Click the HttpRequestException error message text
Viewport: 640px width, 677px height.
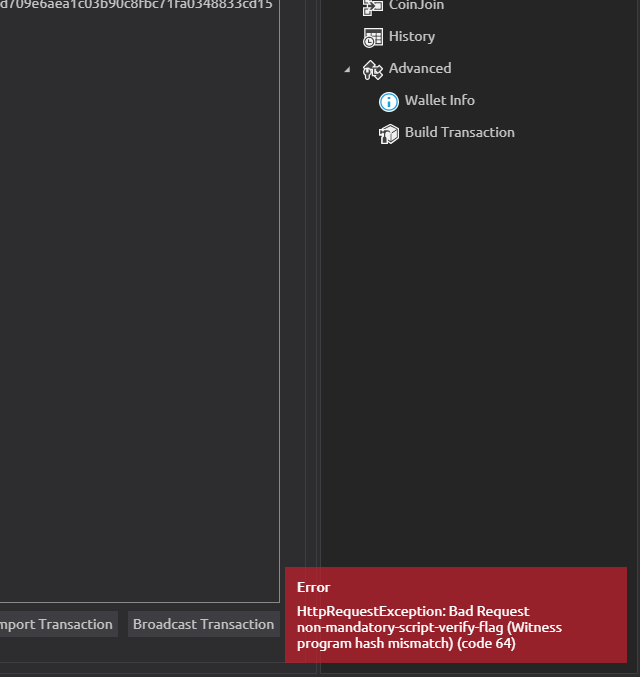pos(429,627)
